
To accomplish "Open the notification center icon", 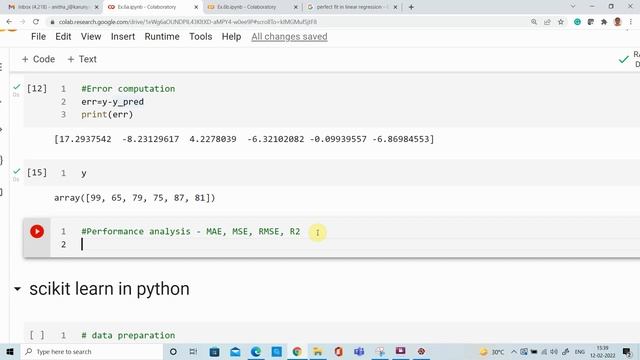I will [627, 351].
